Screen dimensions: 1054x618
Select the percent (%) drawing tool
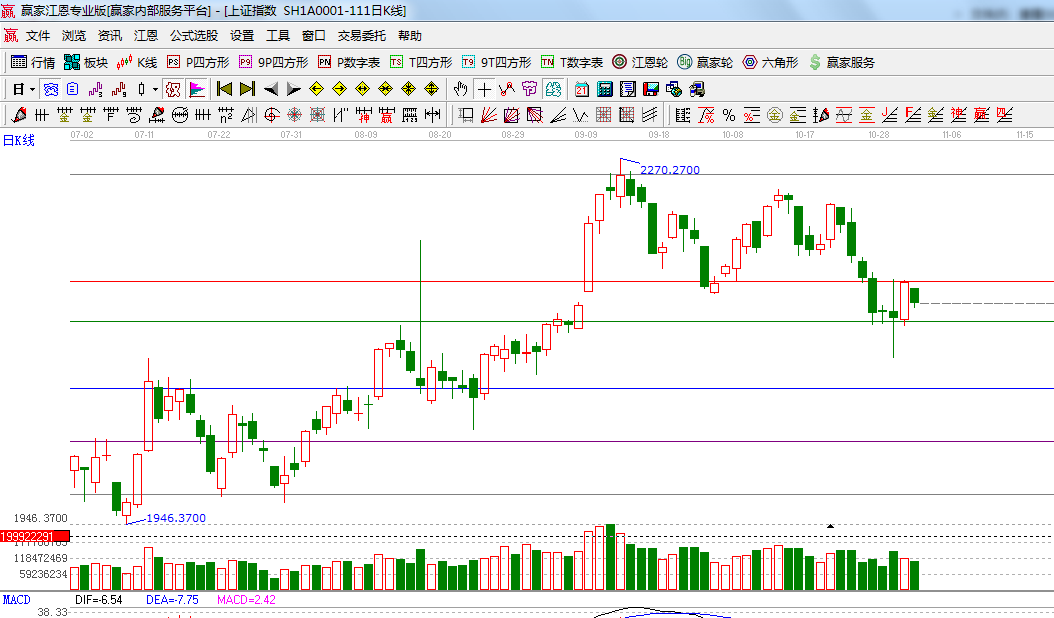(x=728, y=115)
